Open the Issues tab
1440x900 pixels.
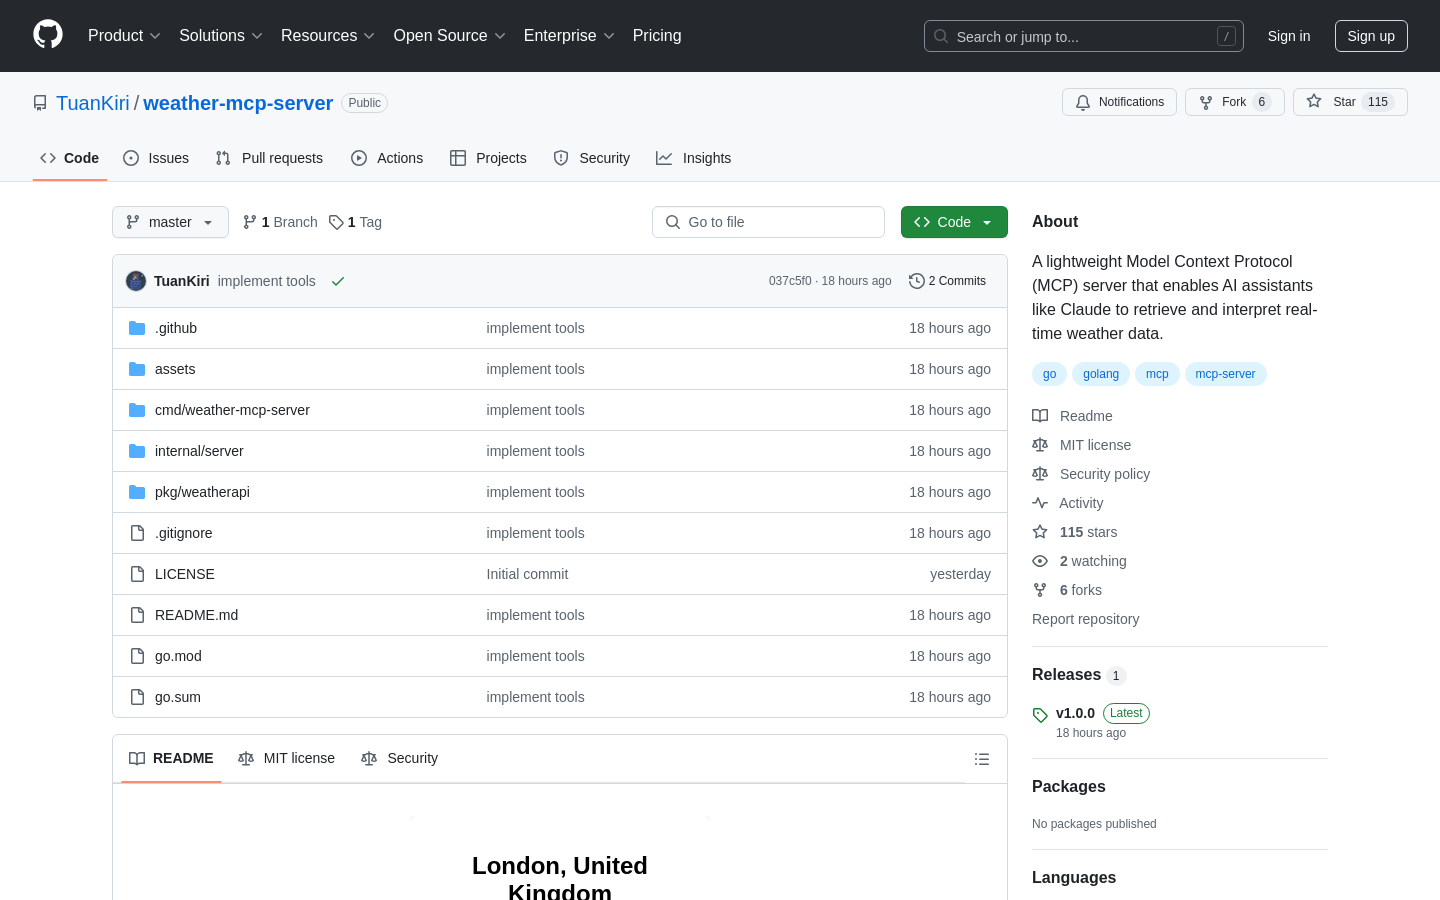[156, 158]
